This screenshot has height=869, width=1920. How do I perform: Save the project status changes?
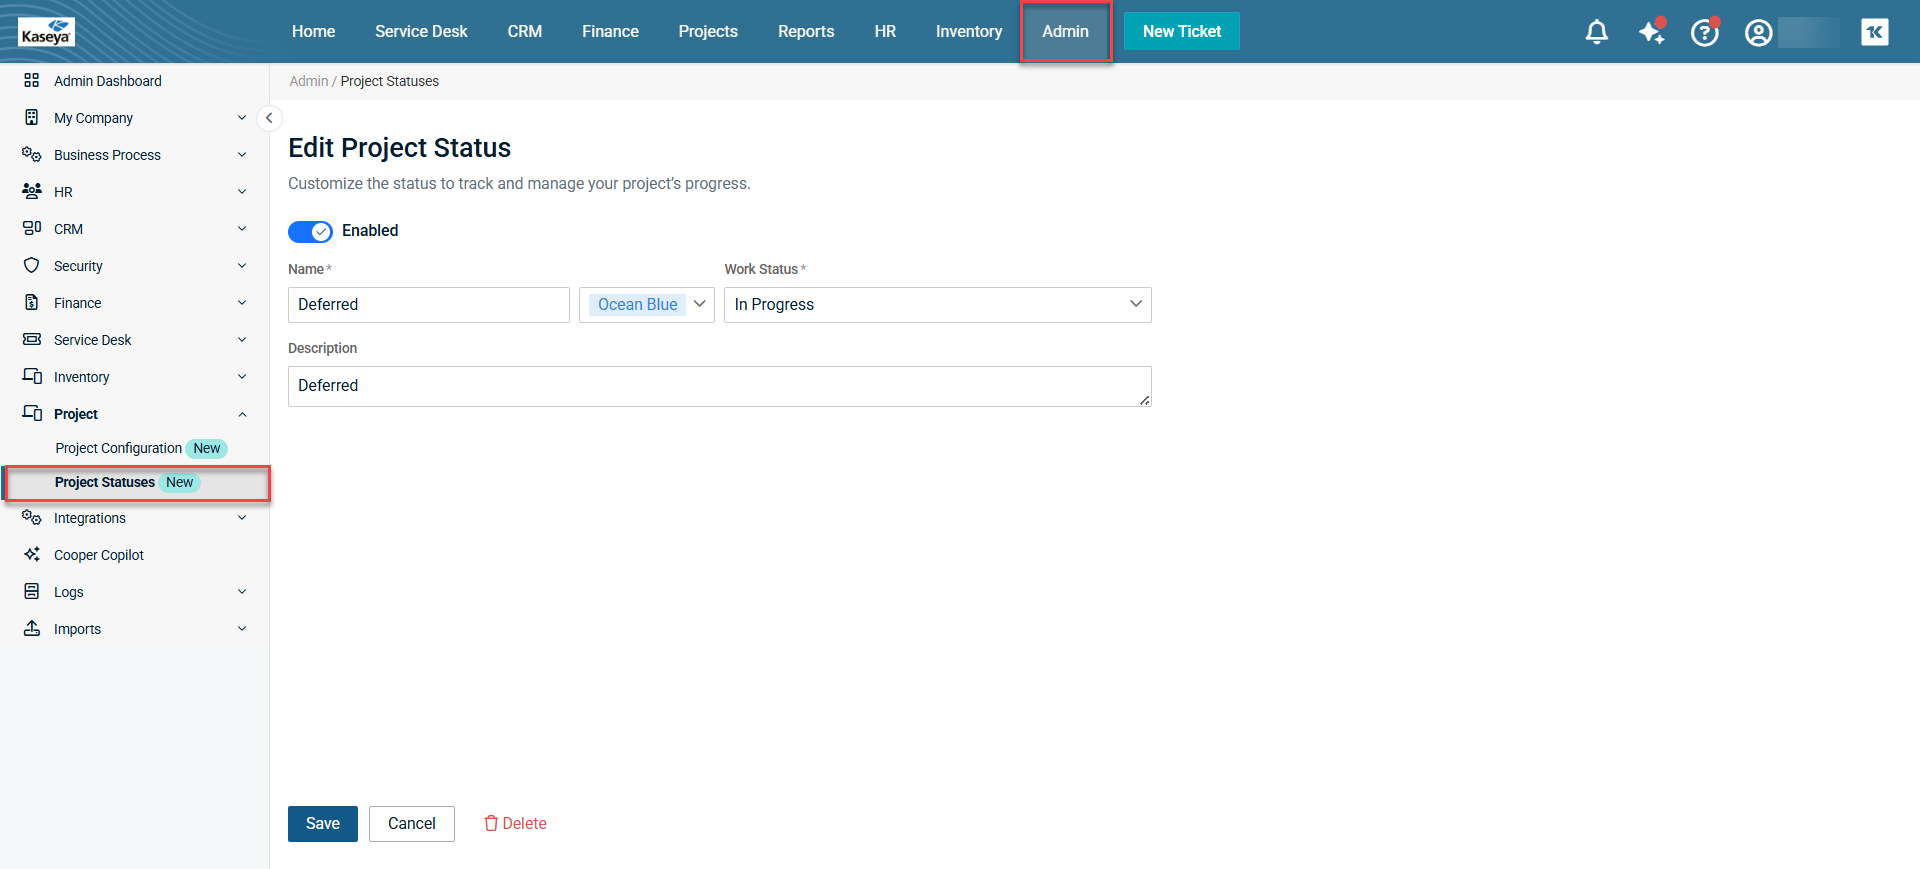[x=322, y=824]
